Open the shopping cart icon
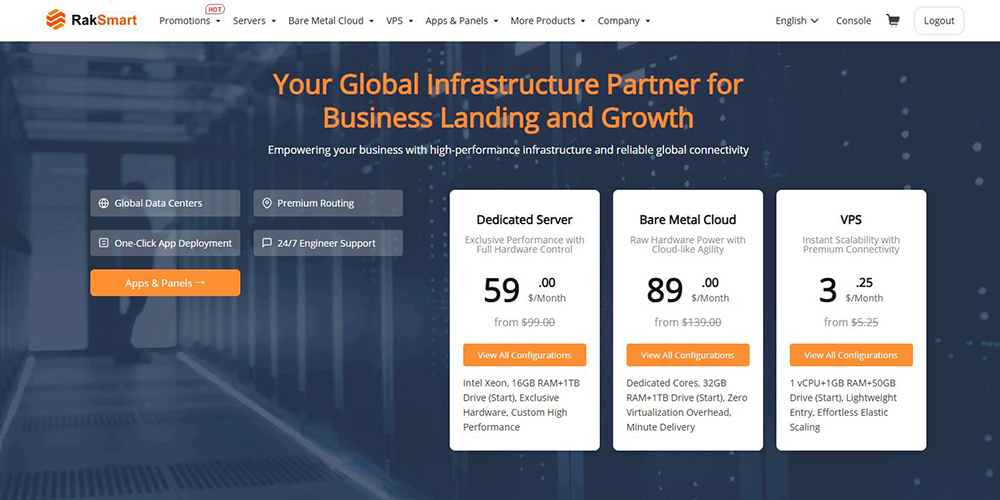1000x500 pixels. (x=892, y=20)
